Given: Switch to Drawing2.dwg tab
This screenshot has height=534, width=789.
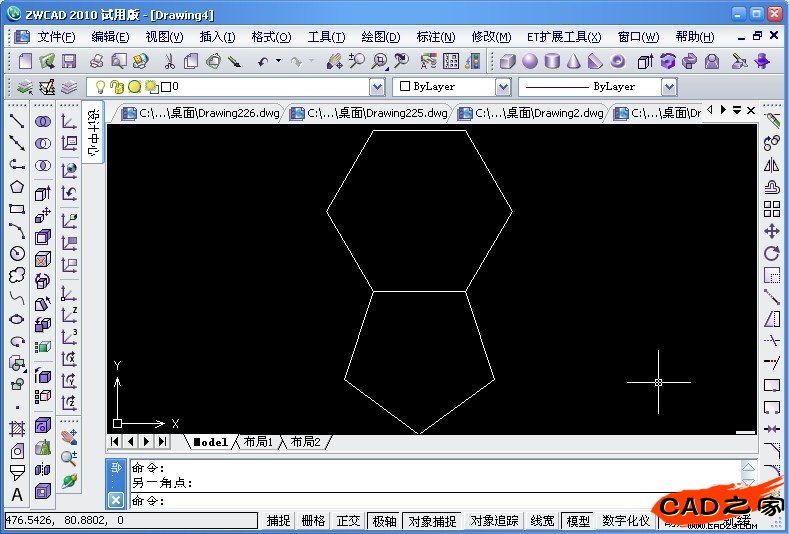Looking at the screenshot, I should coord(531,113).
